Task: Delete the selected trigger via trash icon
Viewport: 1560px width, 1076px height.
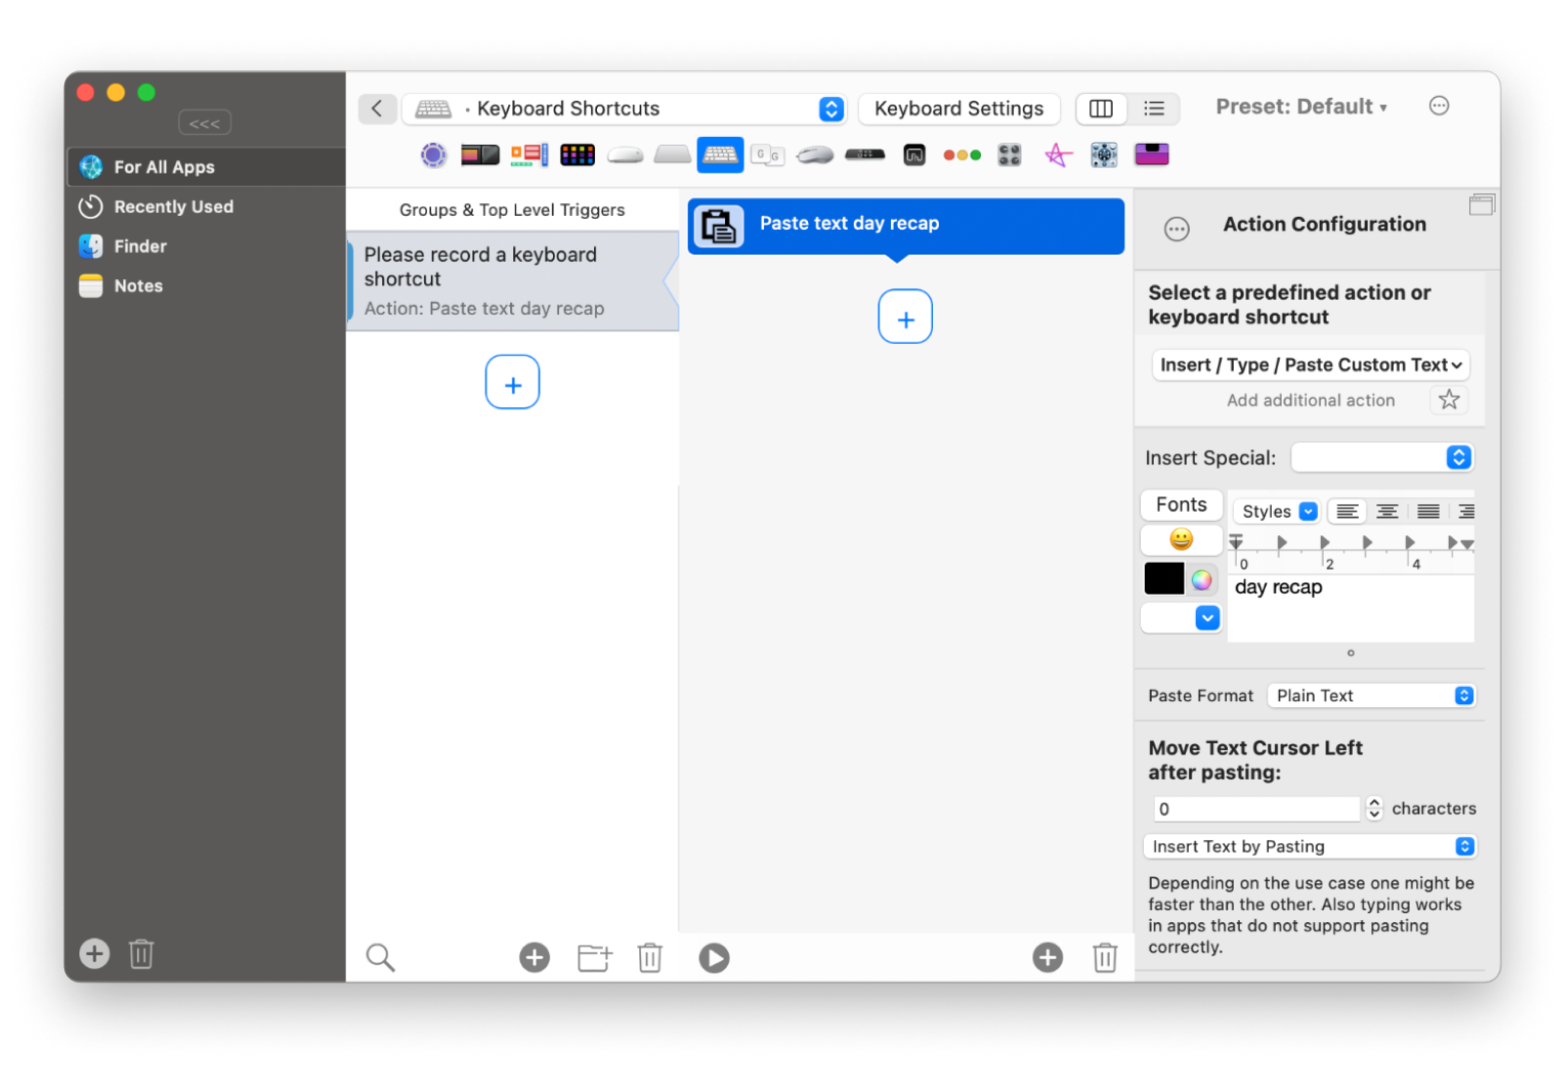Action: click(x=650, y=957)
